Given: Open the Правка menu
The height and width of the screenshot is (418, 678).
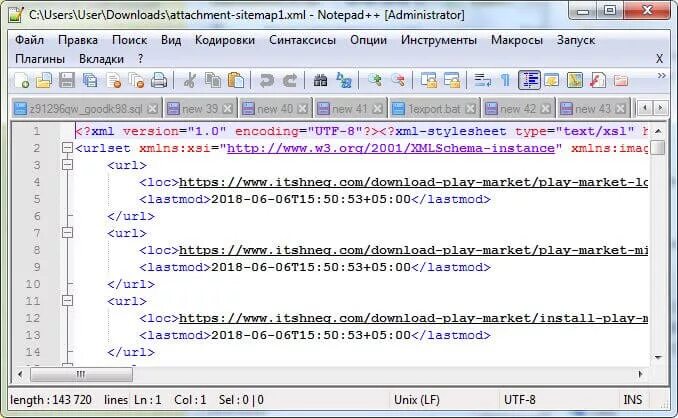Looking at the screenshot, I should (78, 40).
